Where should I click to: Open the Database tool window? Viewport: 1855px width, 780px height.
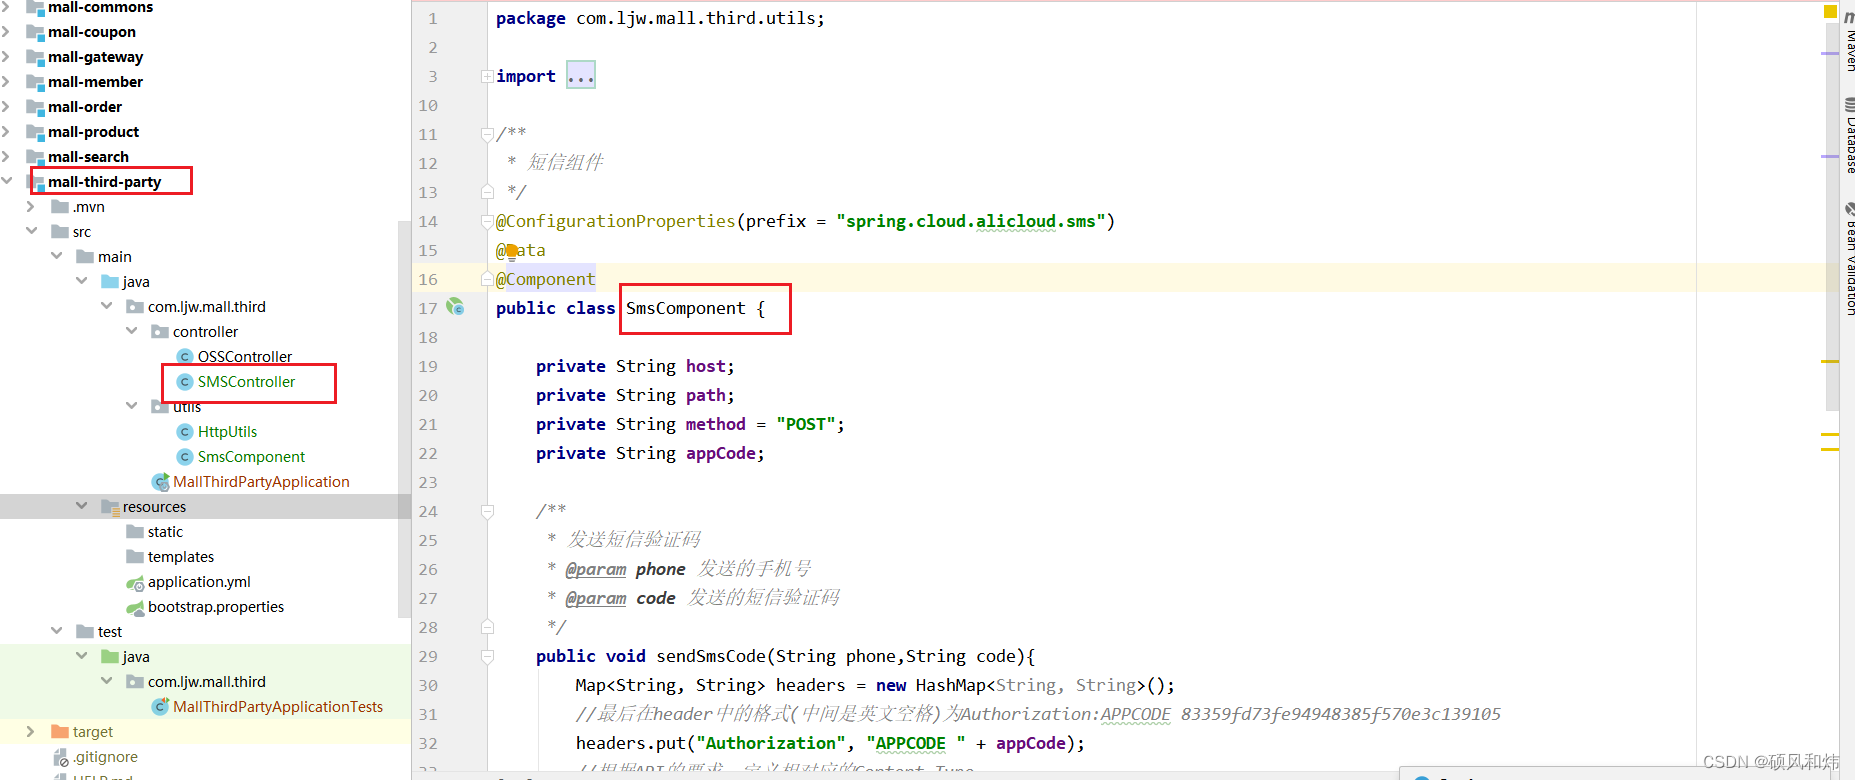point(1849,135)
